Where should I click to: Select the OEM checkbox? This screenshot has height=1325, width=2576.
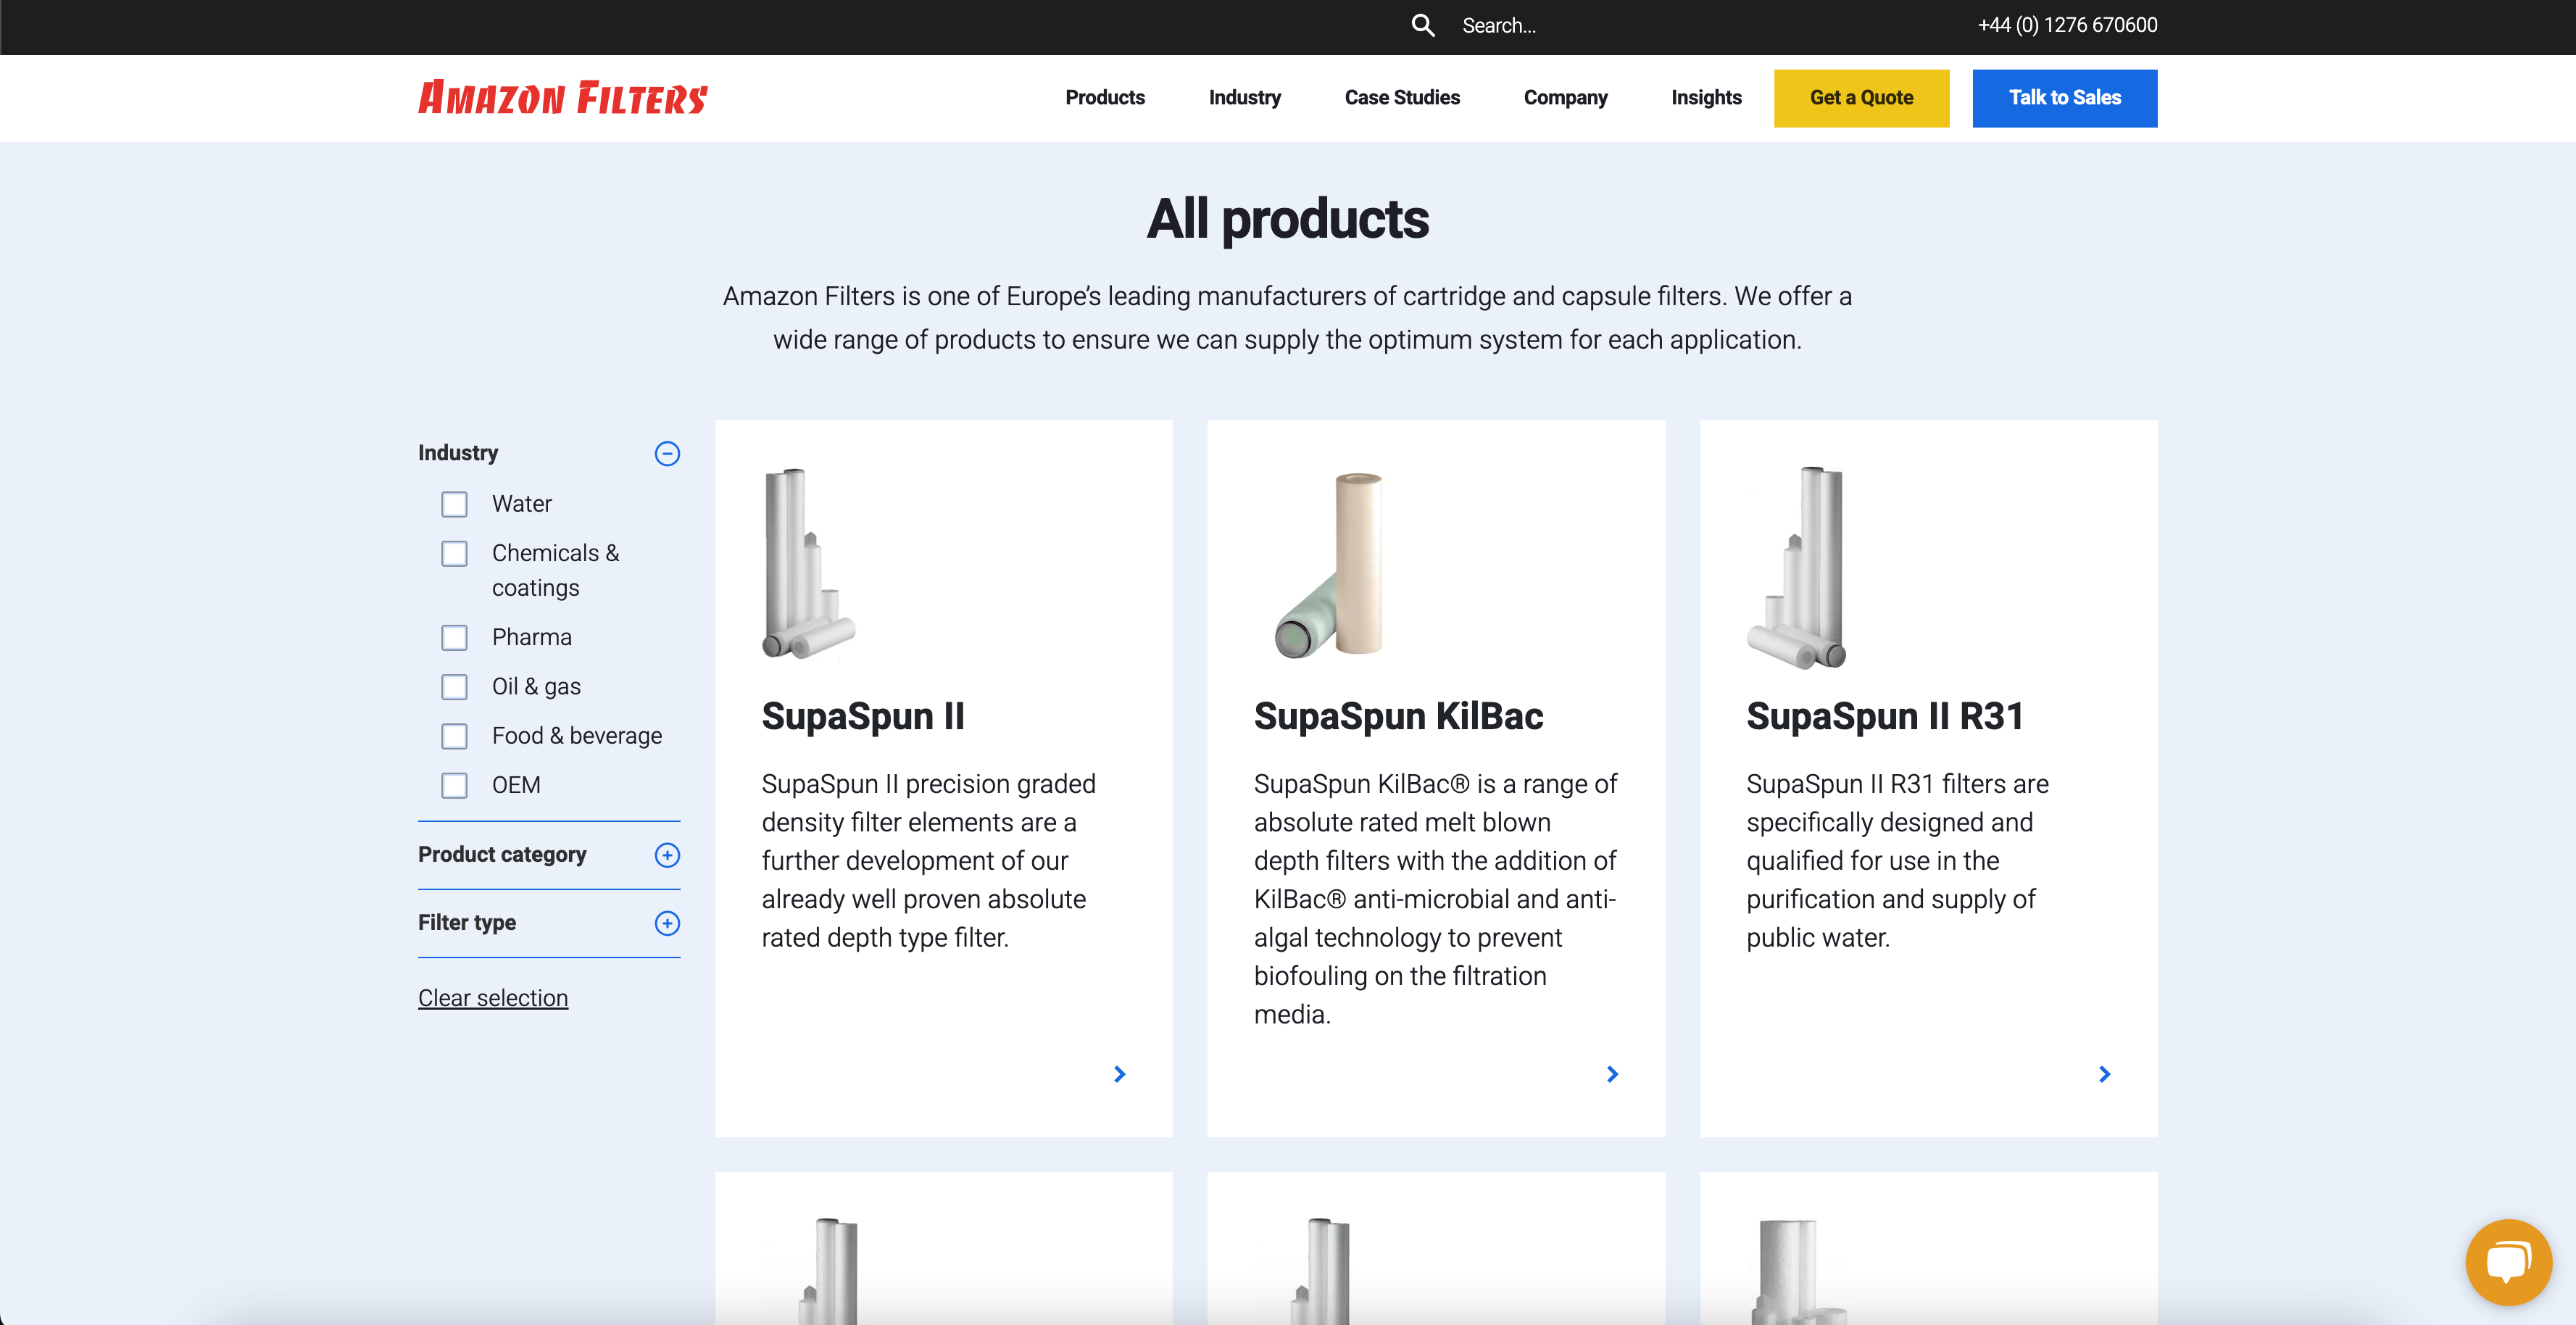click(455, 785)
